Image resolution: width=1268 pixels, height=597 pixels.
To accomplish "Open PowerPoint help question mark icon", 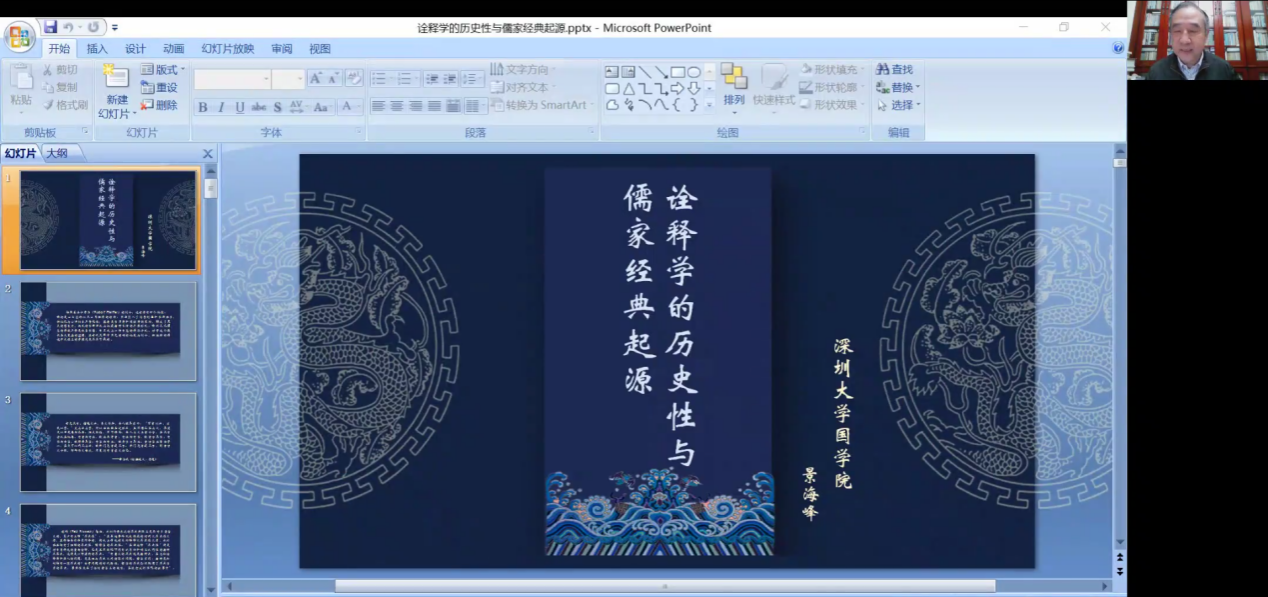I will [x=1118, y=48].
